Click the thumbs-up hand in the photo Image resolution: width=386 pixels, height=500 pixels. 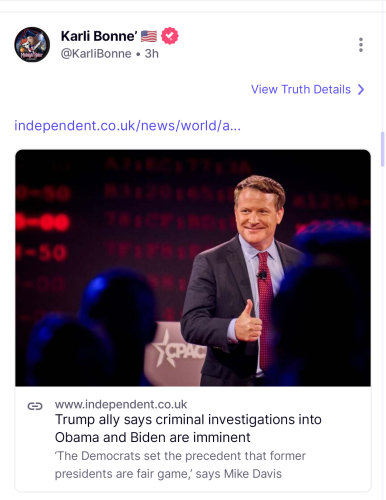point(248,321)
